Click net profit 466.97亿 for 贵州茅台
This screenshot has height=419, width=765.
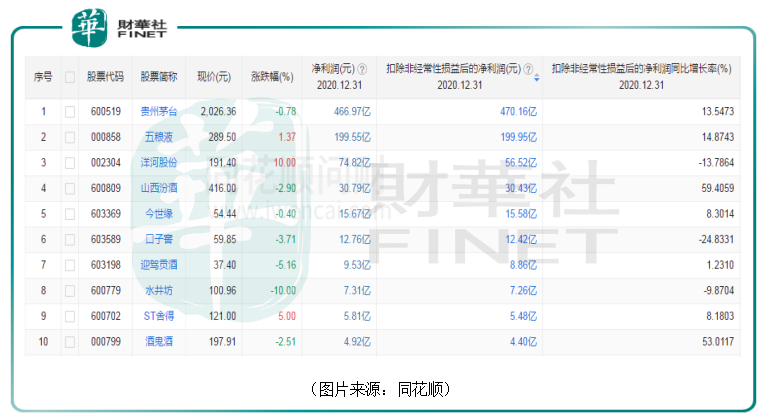(x=352, y=112)
